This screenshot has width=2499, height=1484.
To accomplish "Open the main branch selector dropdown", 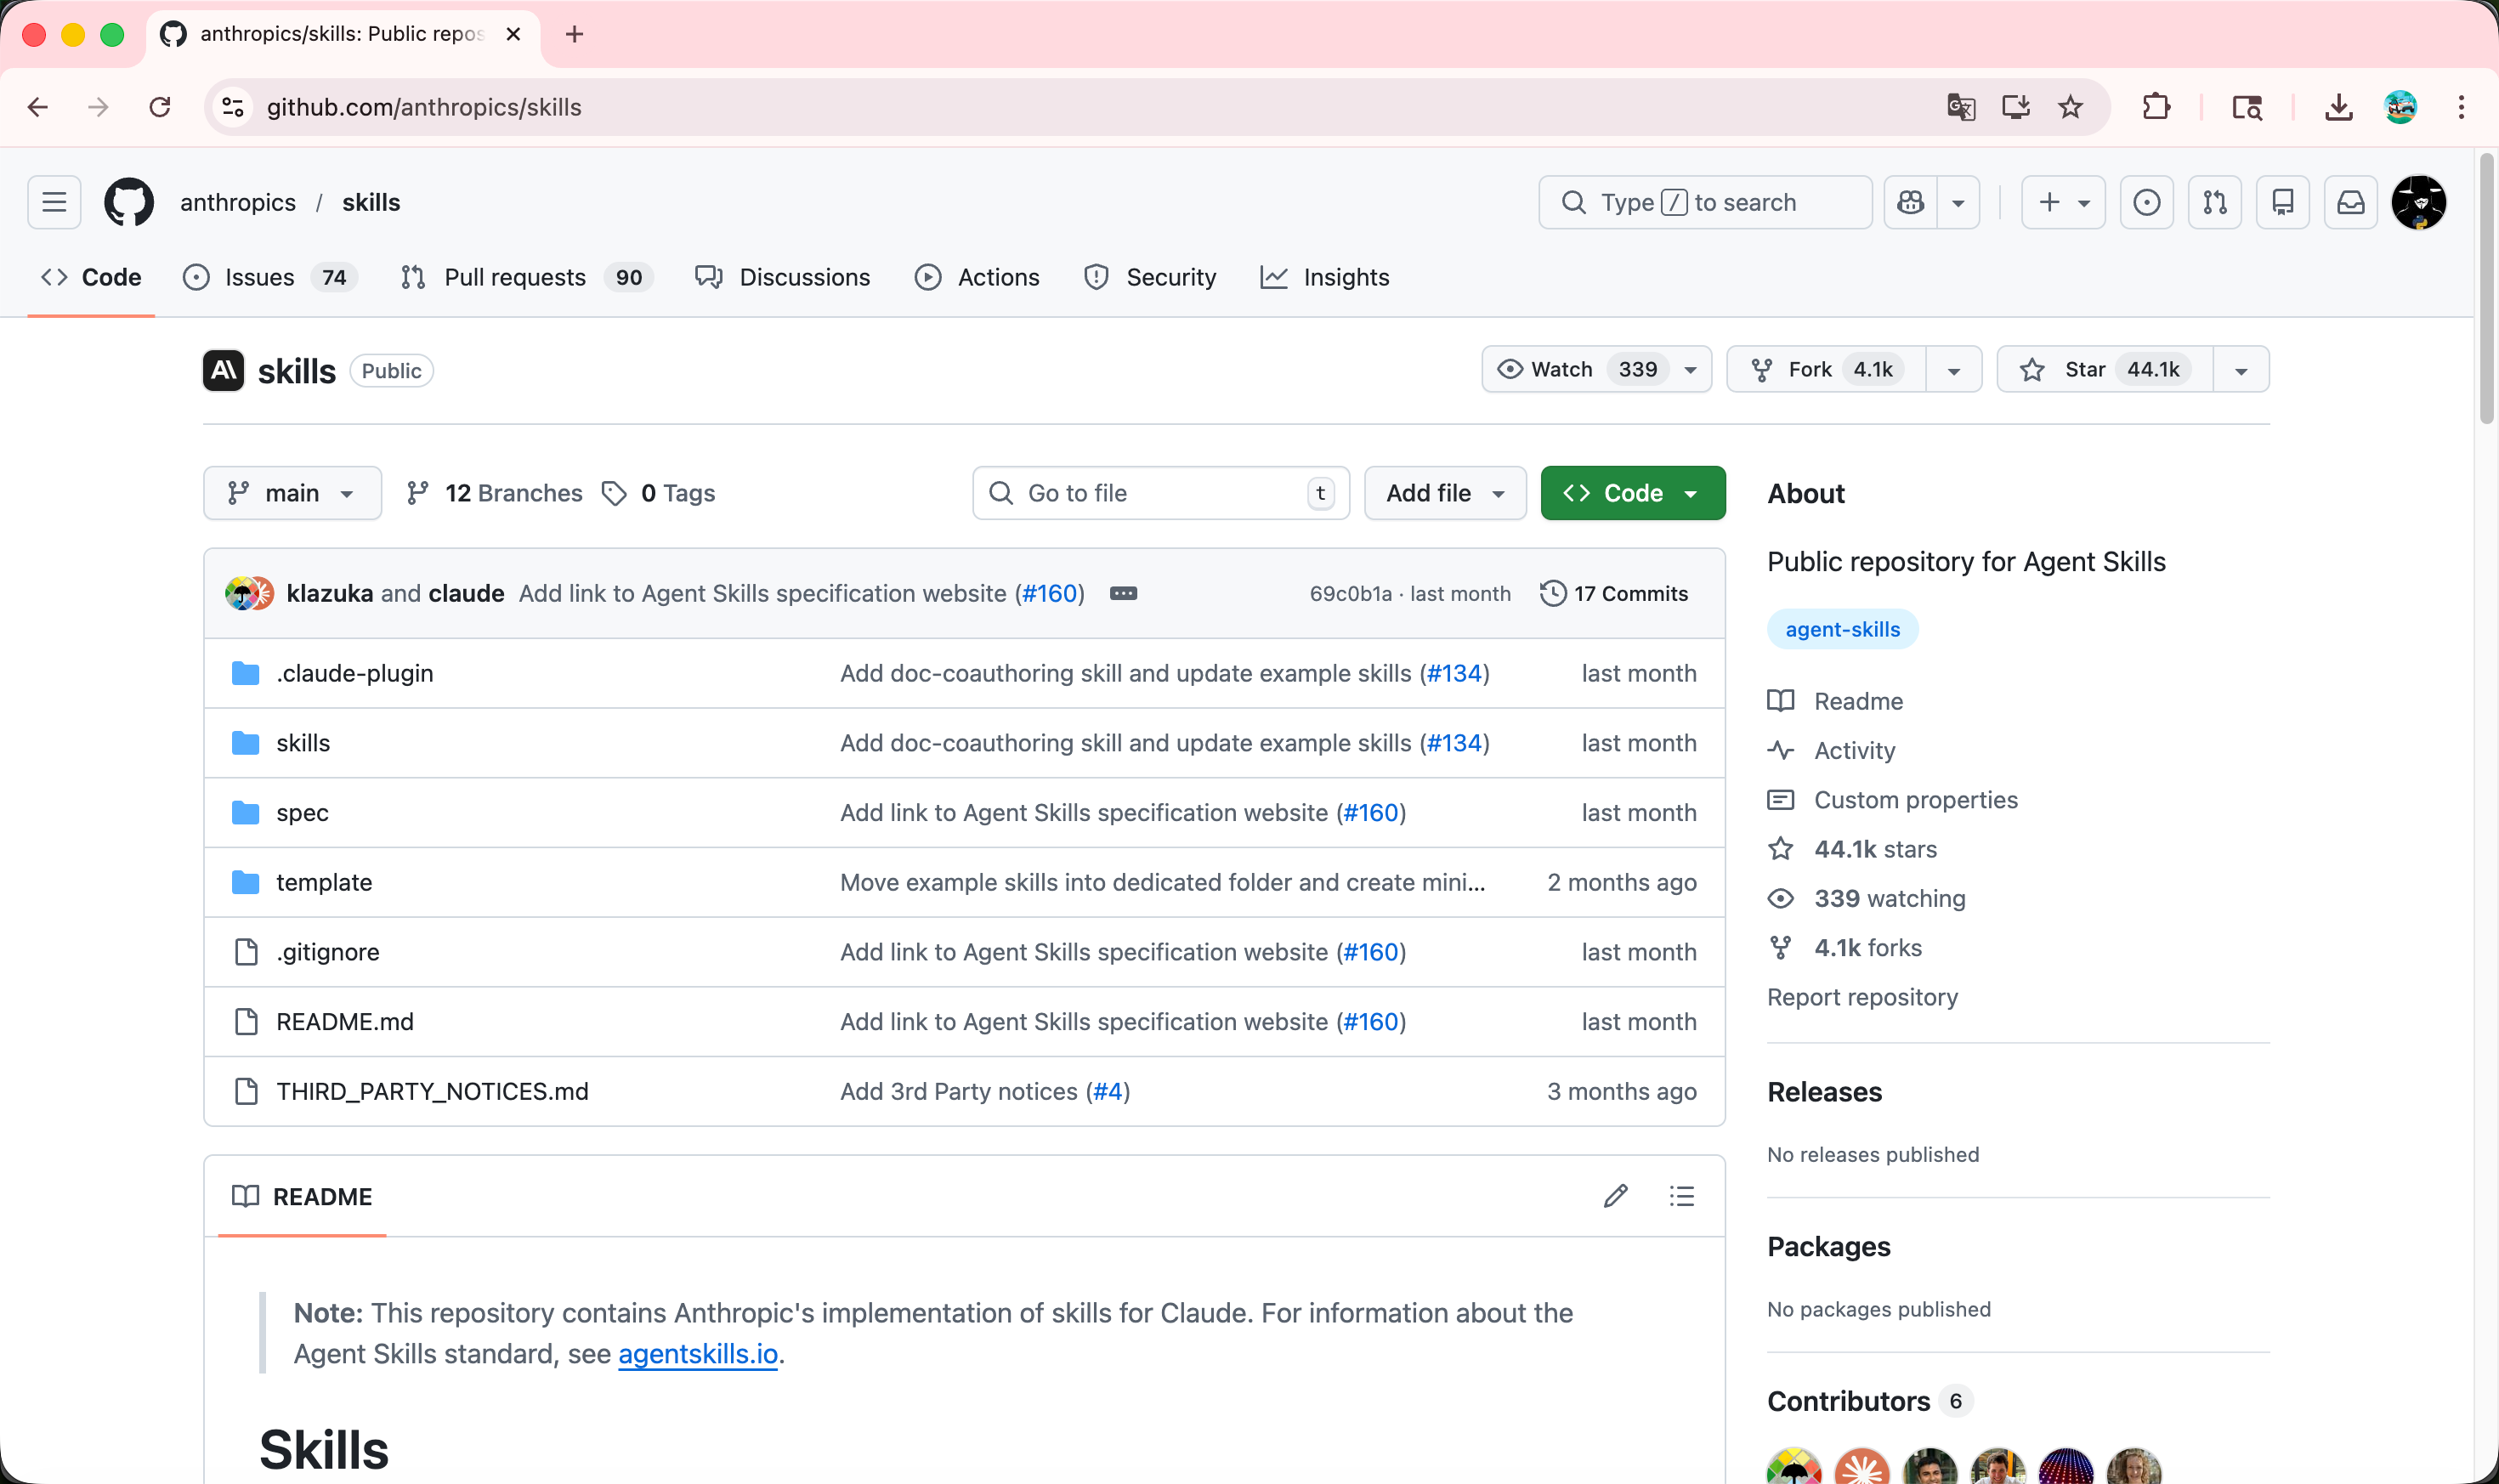I will tap(292, 493).
